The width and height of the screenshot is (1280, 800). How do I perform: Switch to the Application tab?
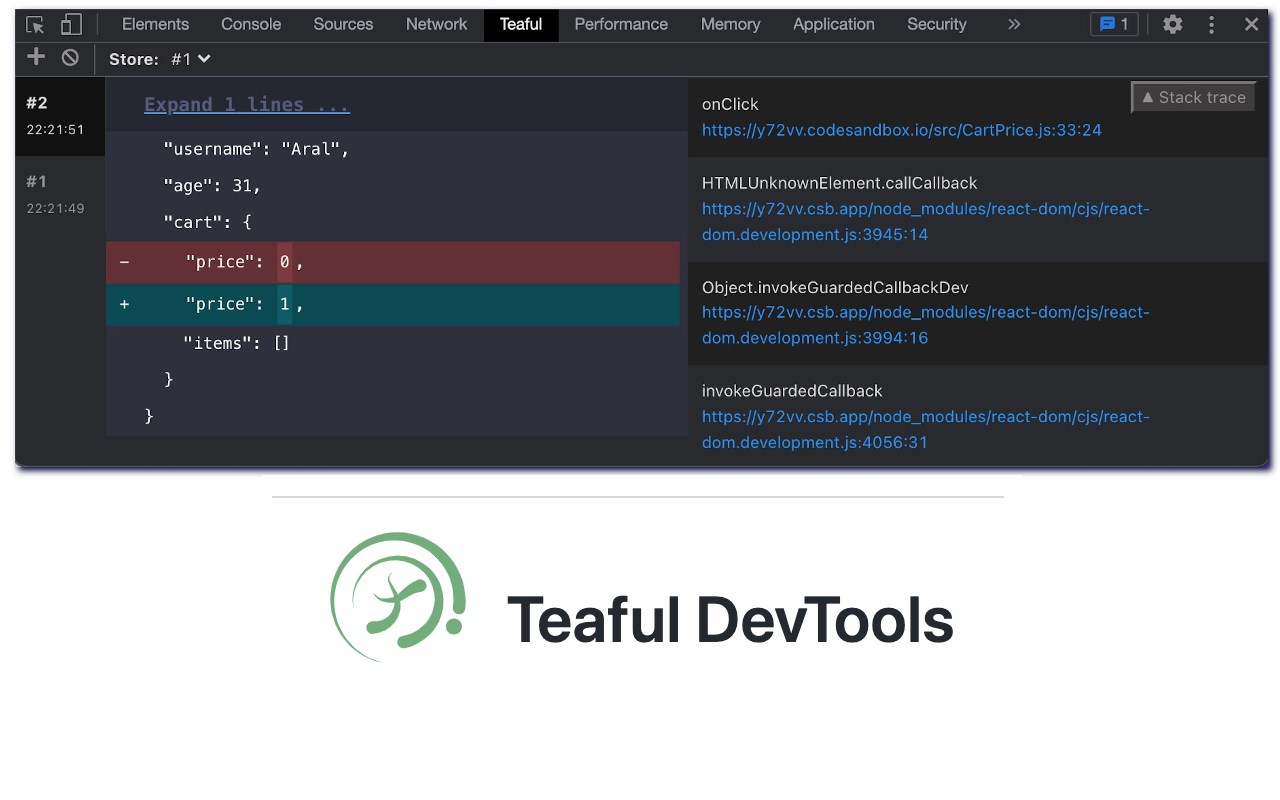click(x=833, y=24)
